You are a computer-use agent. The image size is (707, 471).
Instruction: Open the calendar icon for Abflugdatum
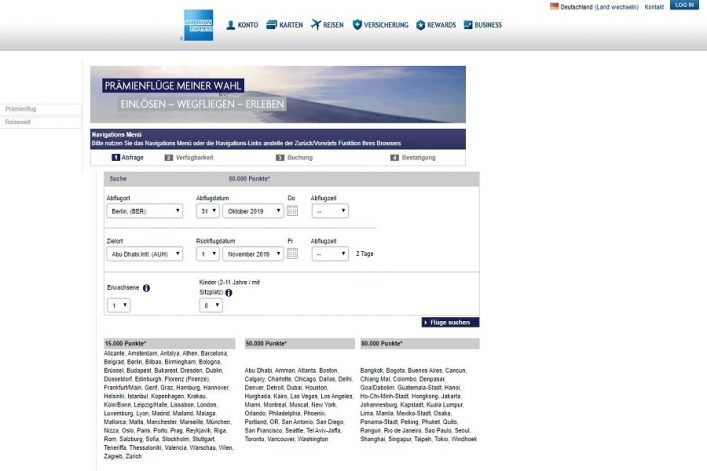pos(292,210)
